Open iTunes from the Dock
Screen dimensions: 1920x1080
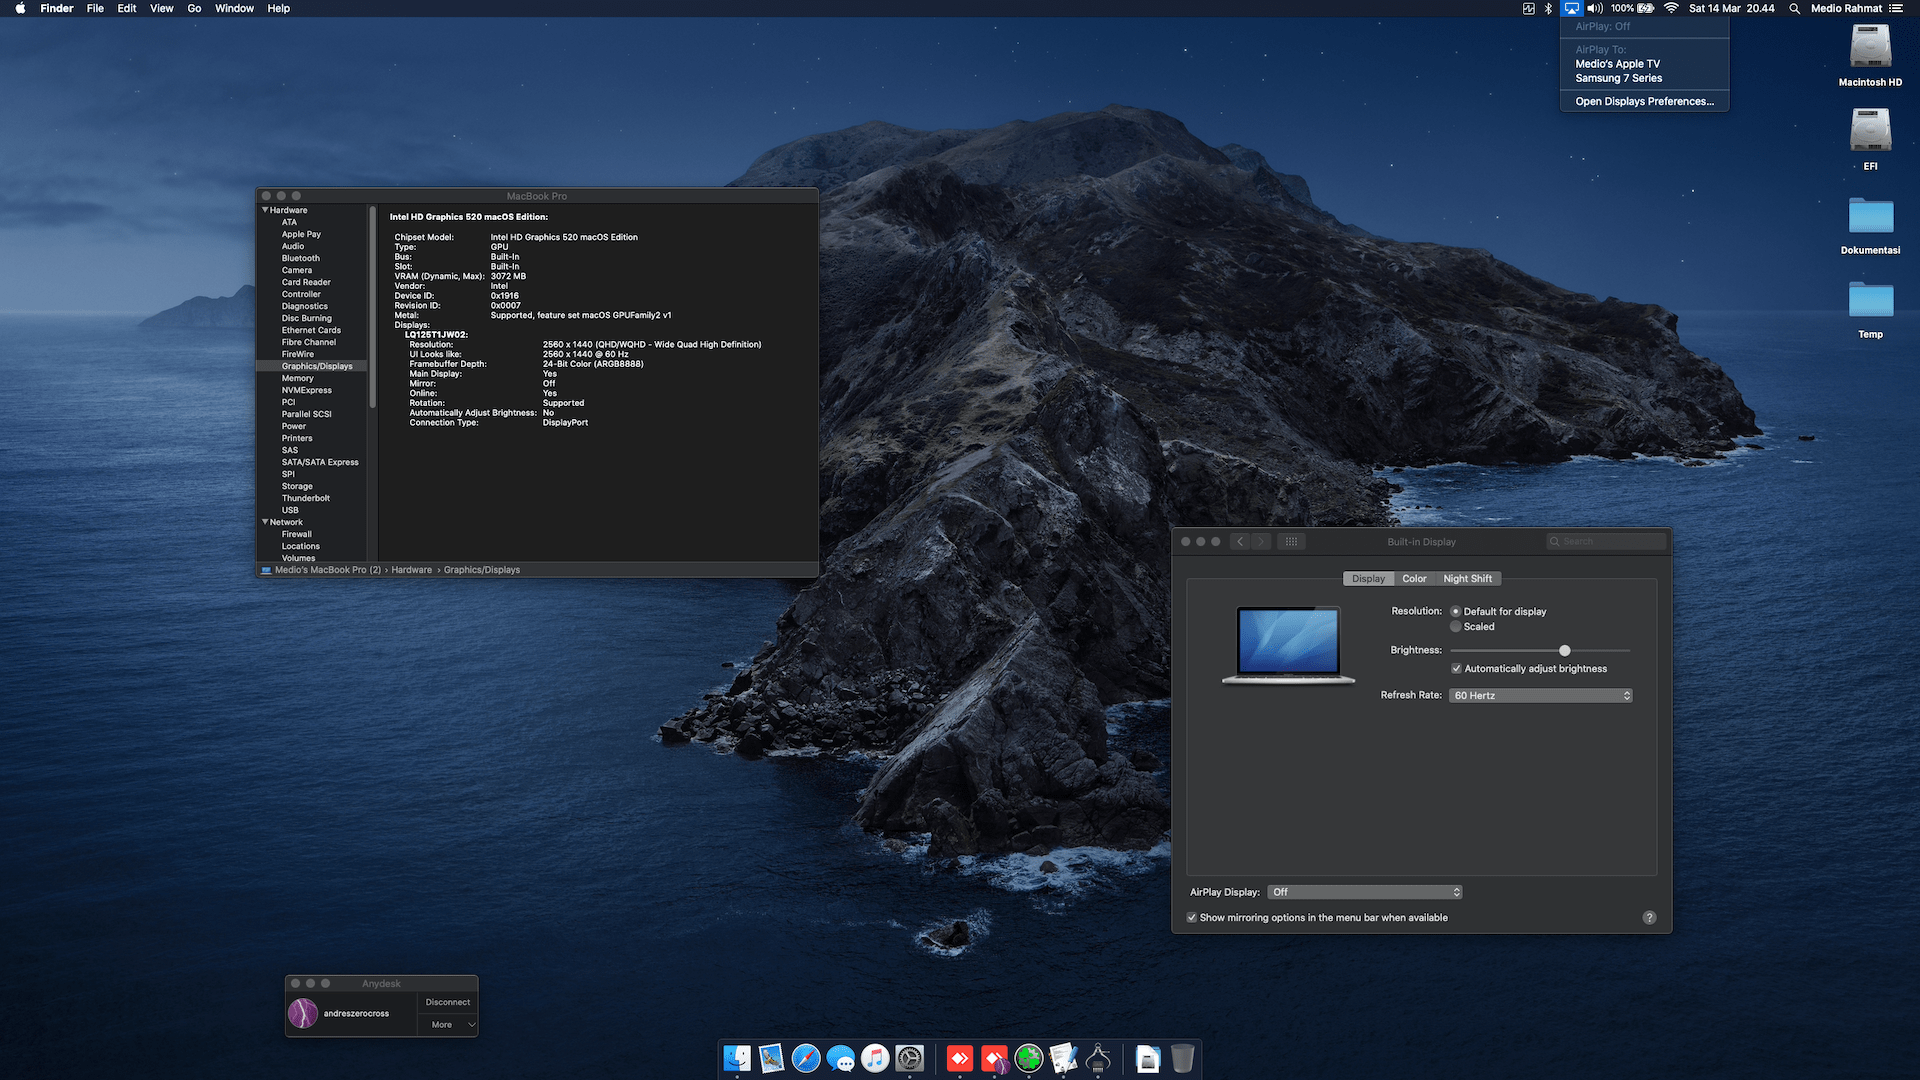[875, 1058]
